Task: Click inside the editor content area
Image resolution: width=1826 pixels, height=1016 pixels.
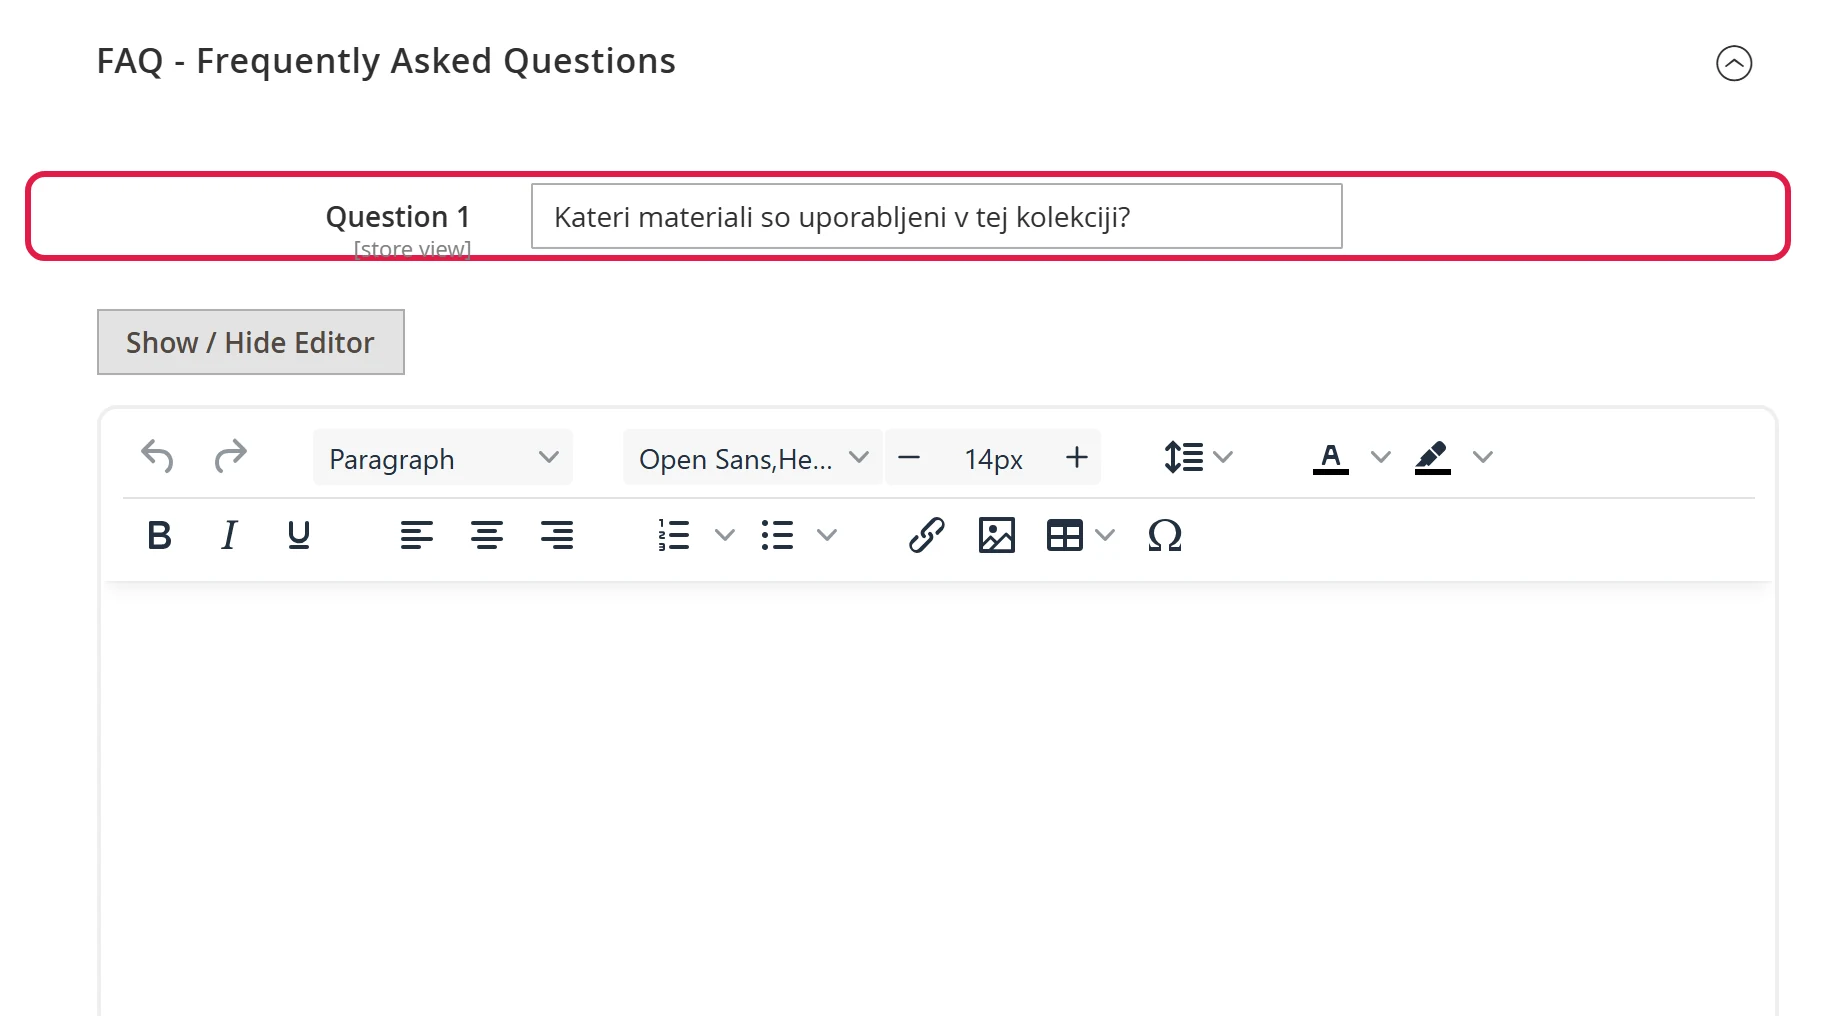Action: (x=938, y=800)
